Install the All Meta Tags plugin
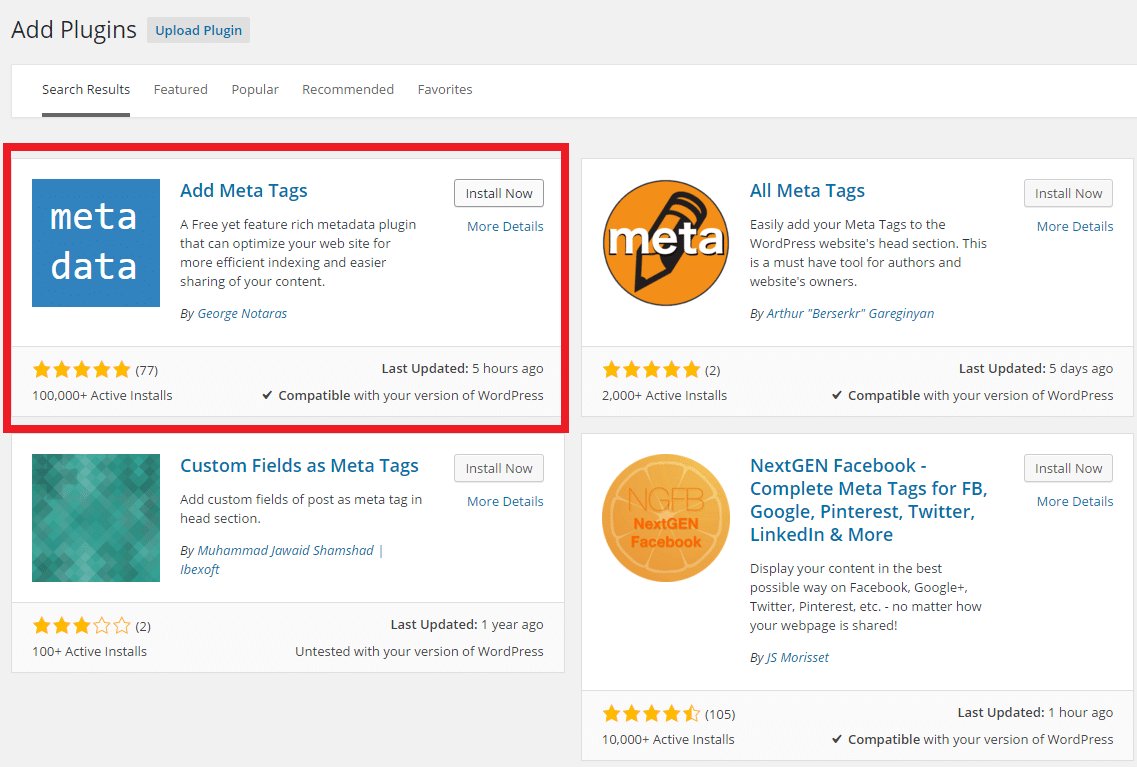The width and height of the screenshot is (1137, 767). (x=1069, y=194)
